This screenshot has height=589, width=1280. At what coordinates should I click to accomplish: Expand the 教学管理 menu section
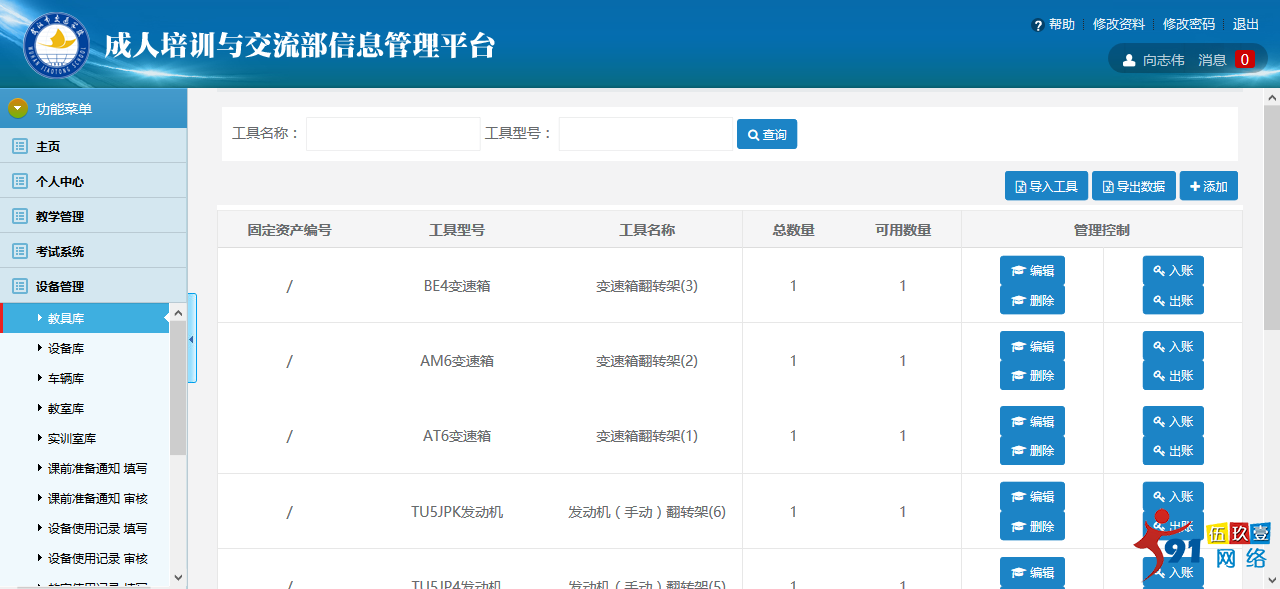pos(60,216)
